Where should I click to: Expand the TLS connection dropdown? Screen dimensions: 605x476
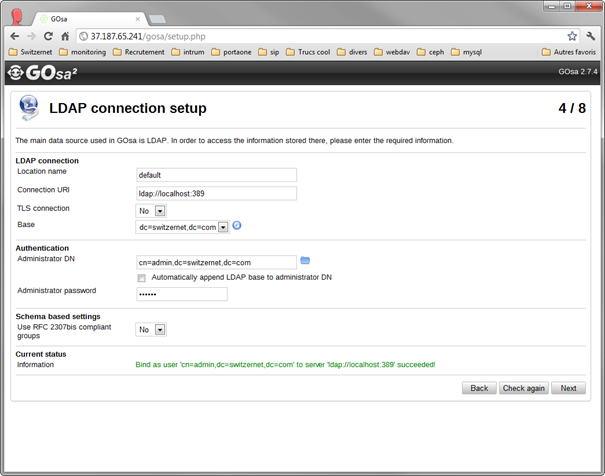[151, 211]
